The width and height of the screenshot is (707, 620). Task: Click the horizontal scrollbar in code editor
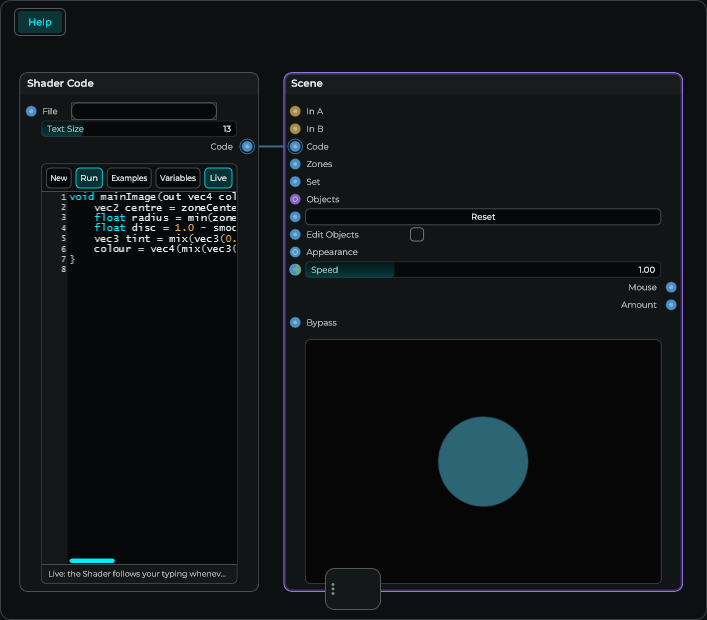click(92, 560)
